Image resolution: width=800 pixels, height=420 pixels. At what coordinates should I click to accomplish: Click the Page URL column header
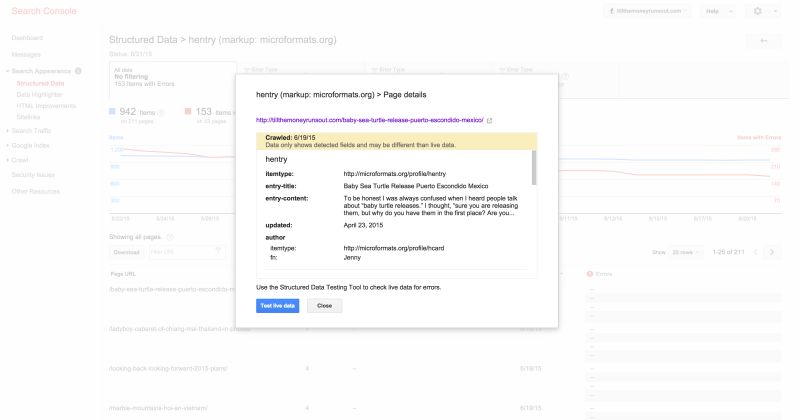(123, 274)
